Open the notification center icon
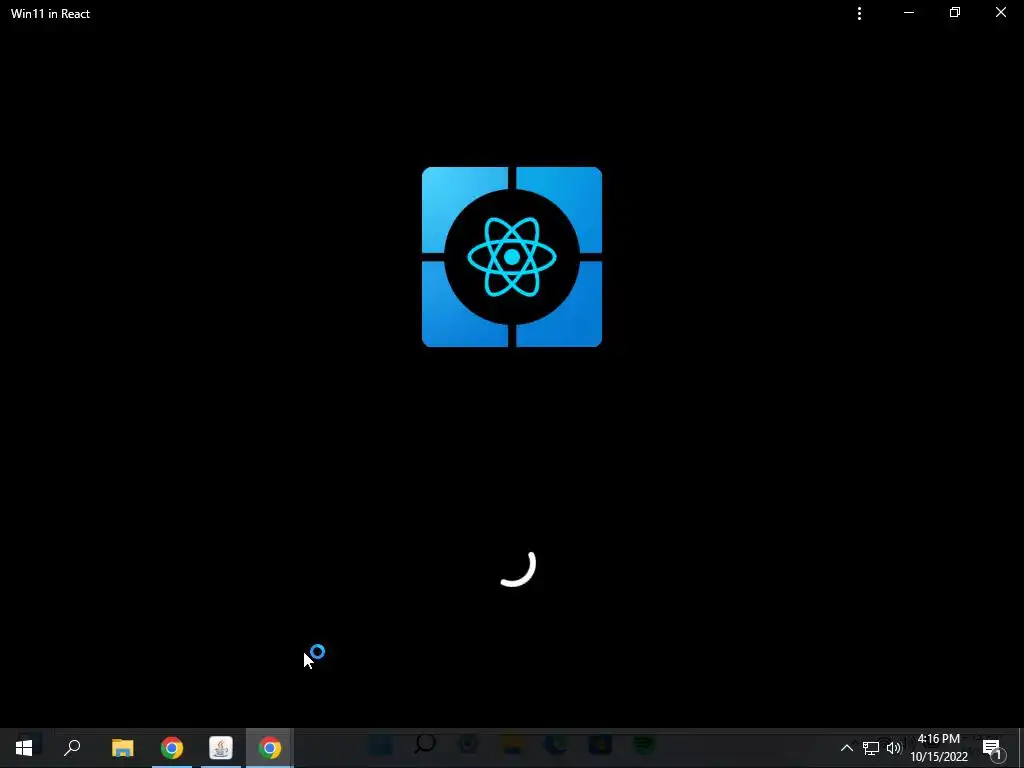The height and width of the screenshot is (768, 1024). pos(993,749)
